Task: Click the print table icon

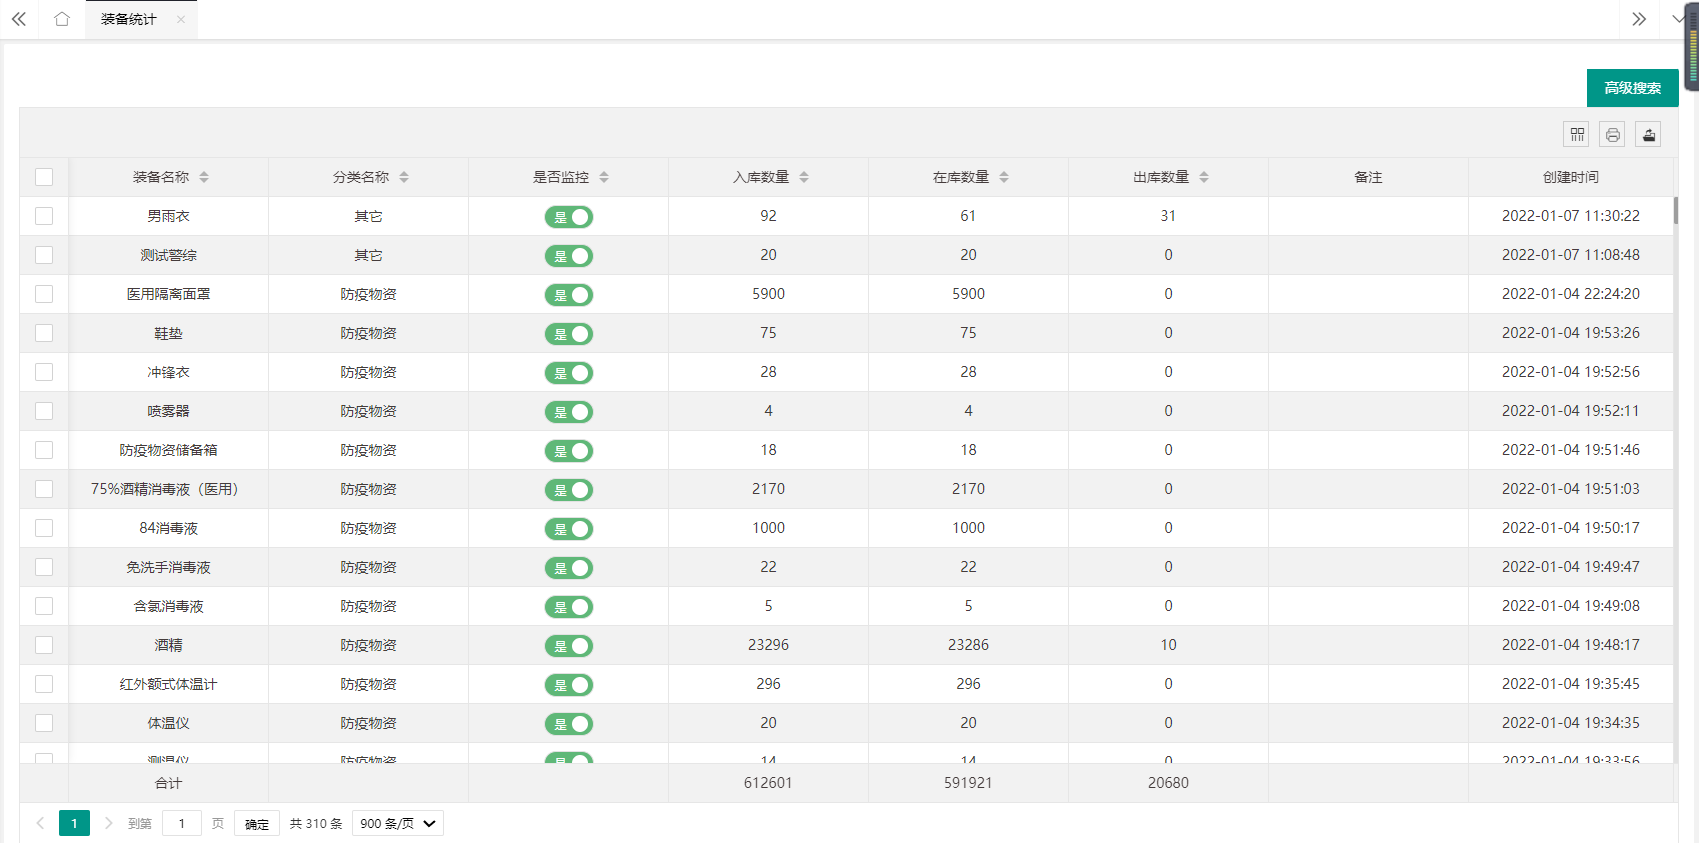Action: (1613, 134)
